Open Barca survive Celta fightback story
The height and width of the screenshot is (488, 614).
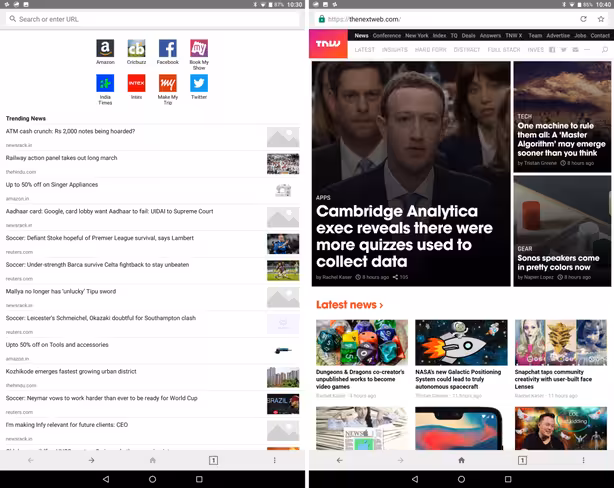point(153,271)
